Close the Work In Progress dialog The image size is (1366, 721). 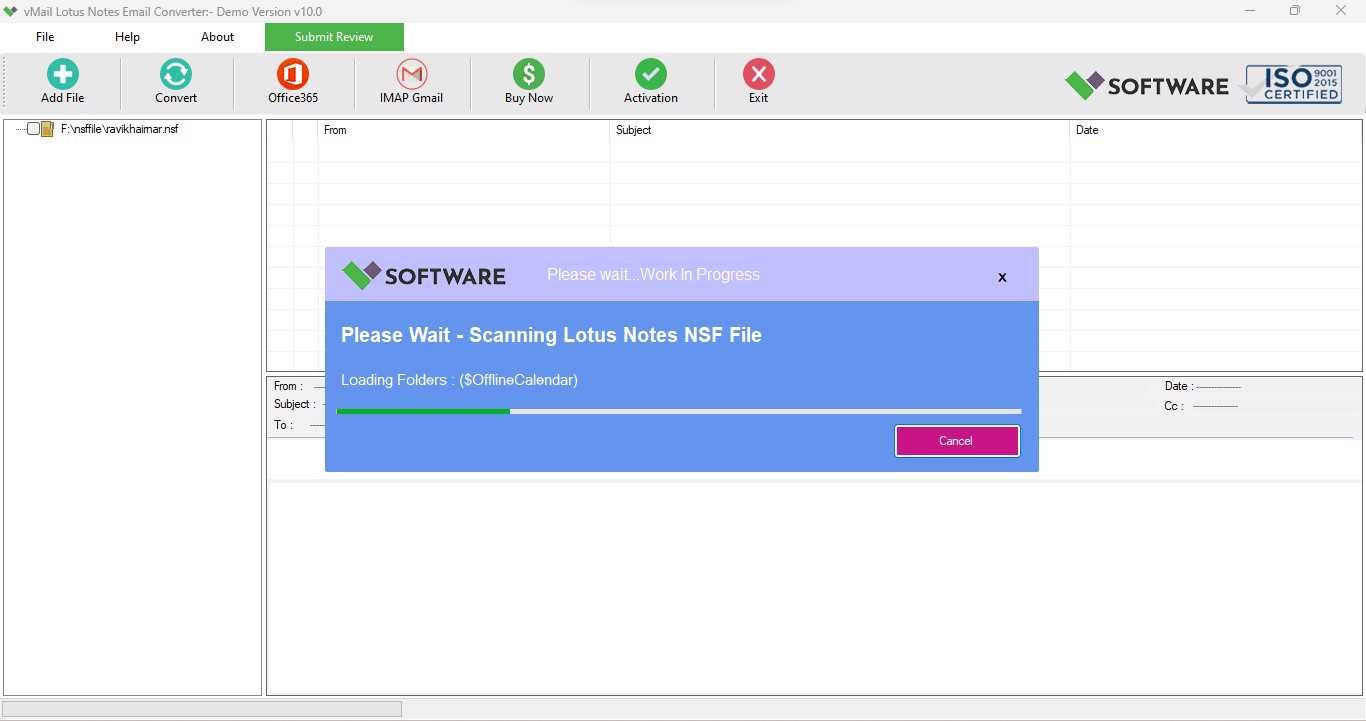click(1002, 277)
